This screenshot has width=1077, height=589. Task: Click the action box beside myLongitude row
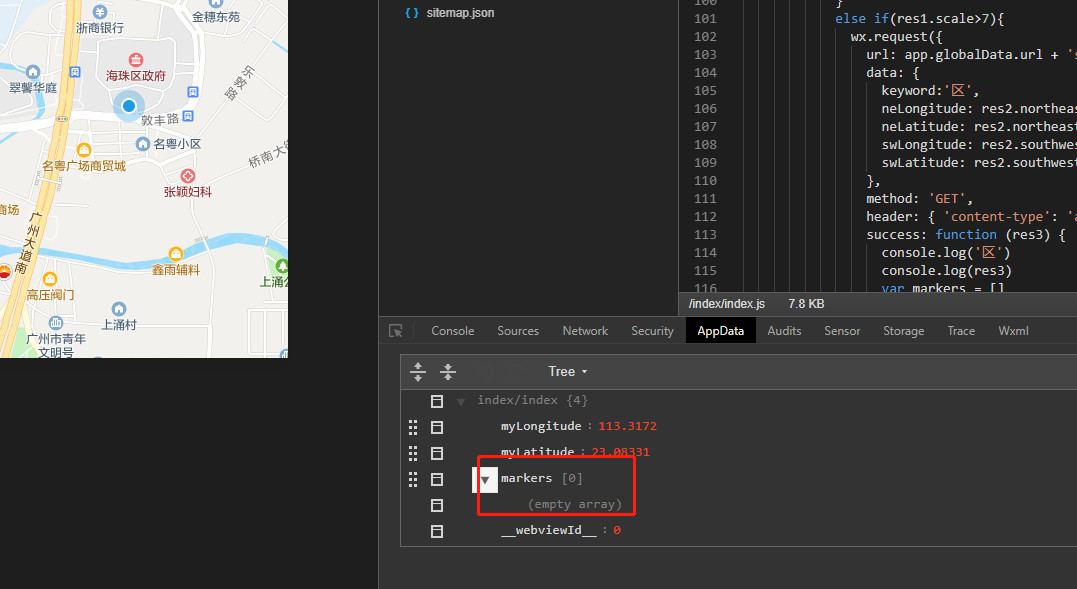click(437, 427)
